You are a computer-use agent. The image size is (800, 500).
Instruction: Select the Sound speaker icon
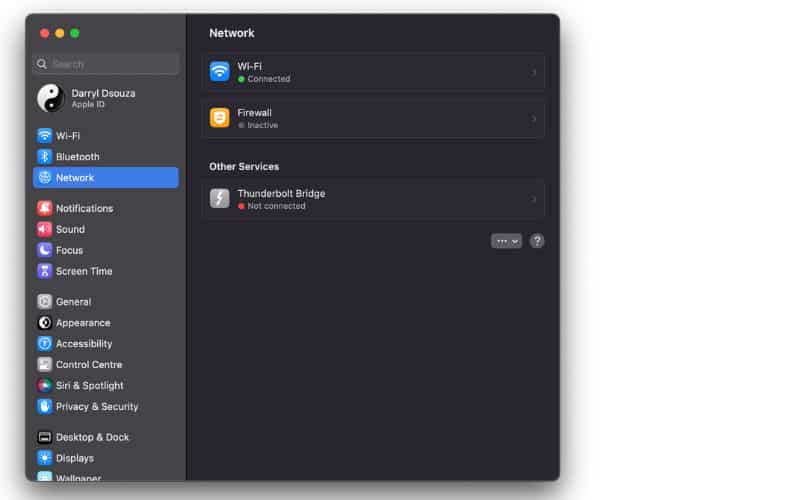pos(45,229)
